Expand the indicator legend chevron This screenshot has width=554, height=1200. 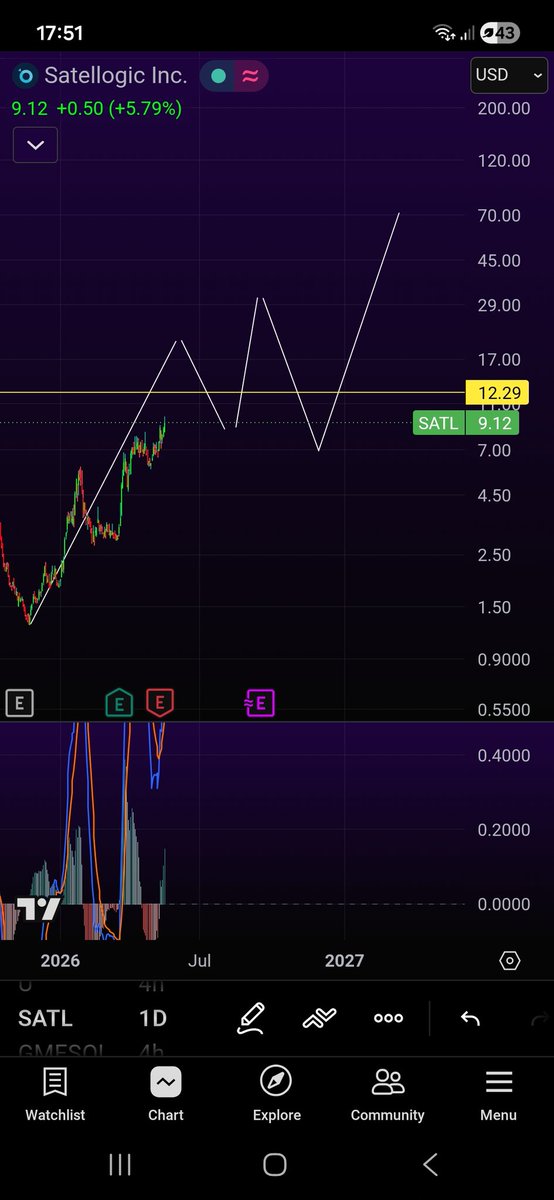(35, 145)
